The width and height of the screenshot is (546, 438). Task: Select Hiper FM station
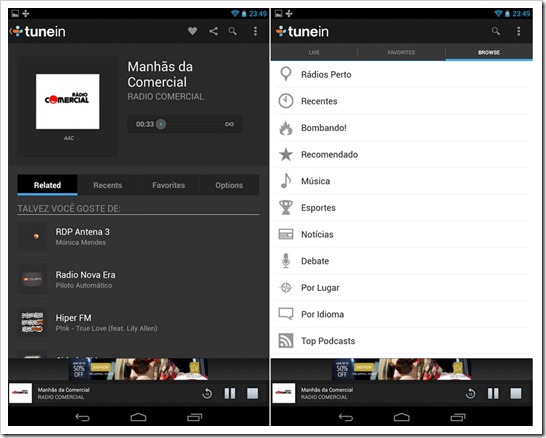[138, 323]
